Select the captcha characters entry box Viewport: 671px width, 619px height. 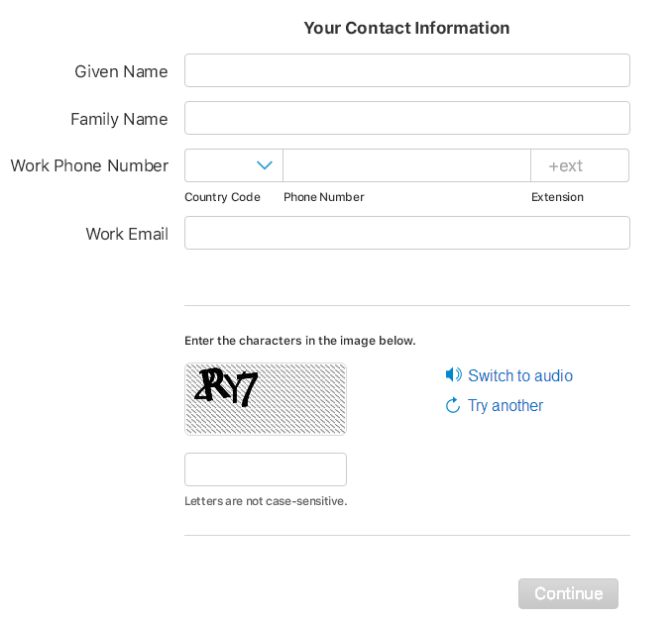coord(265,469)
